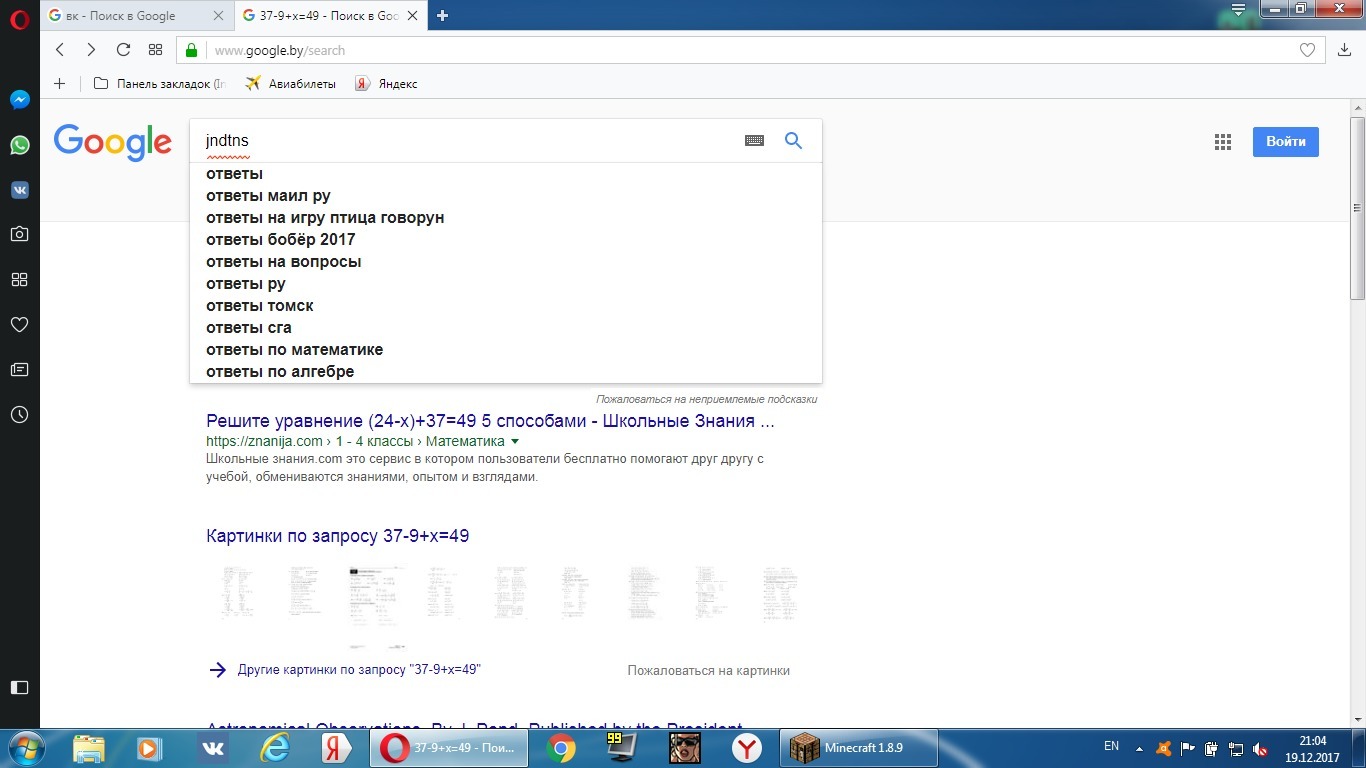Go forward to the next page
1366x768 pixels.
coord(91,50)
